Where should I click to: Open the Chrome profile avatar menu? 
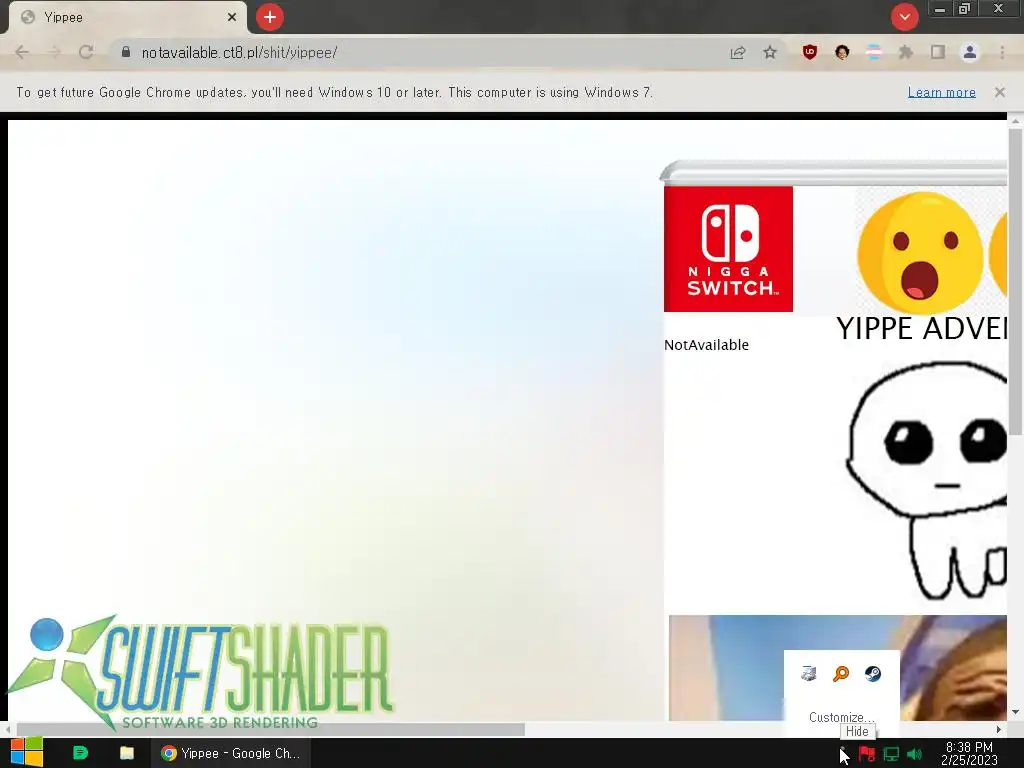970,52
